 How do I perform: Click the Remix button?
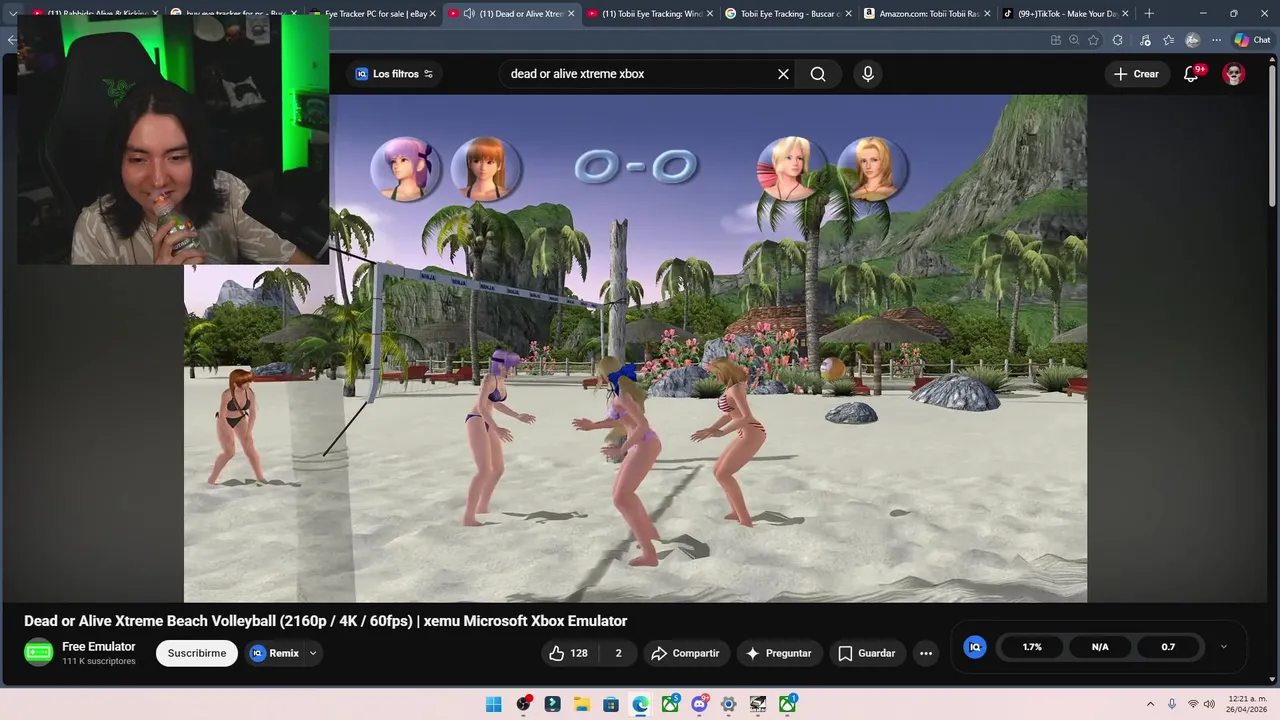tap(275, 653)
